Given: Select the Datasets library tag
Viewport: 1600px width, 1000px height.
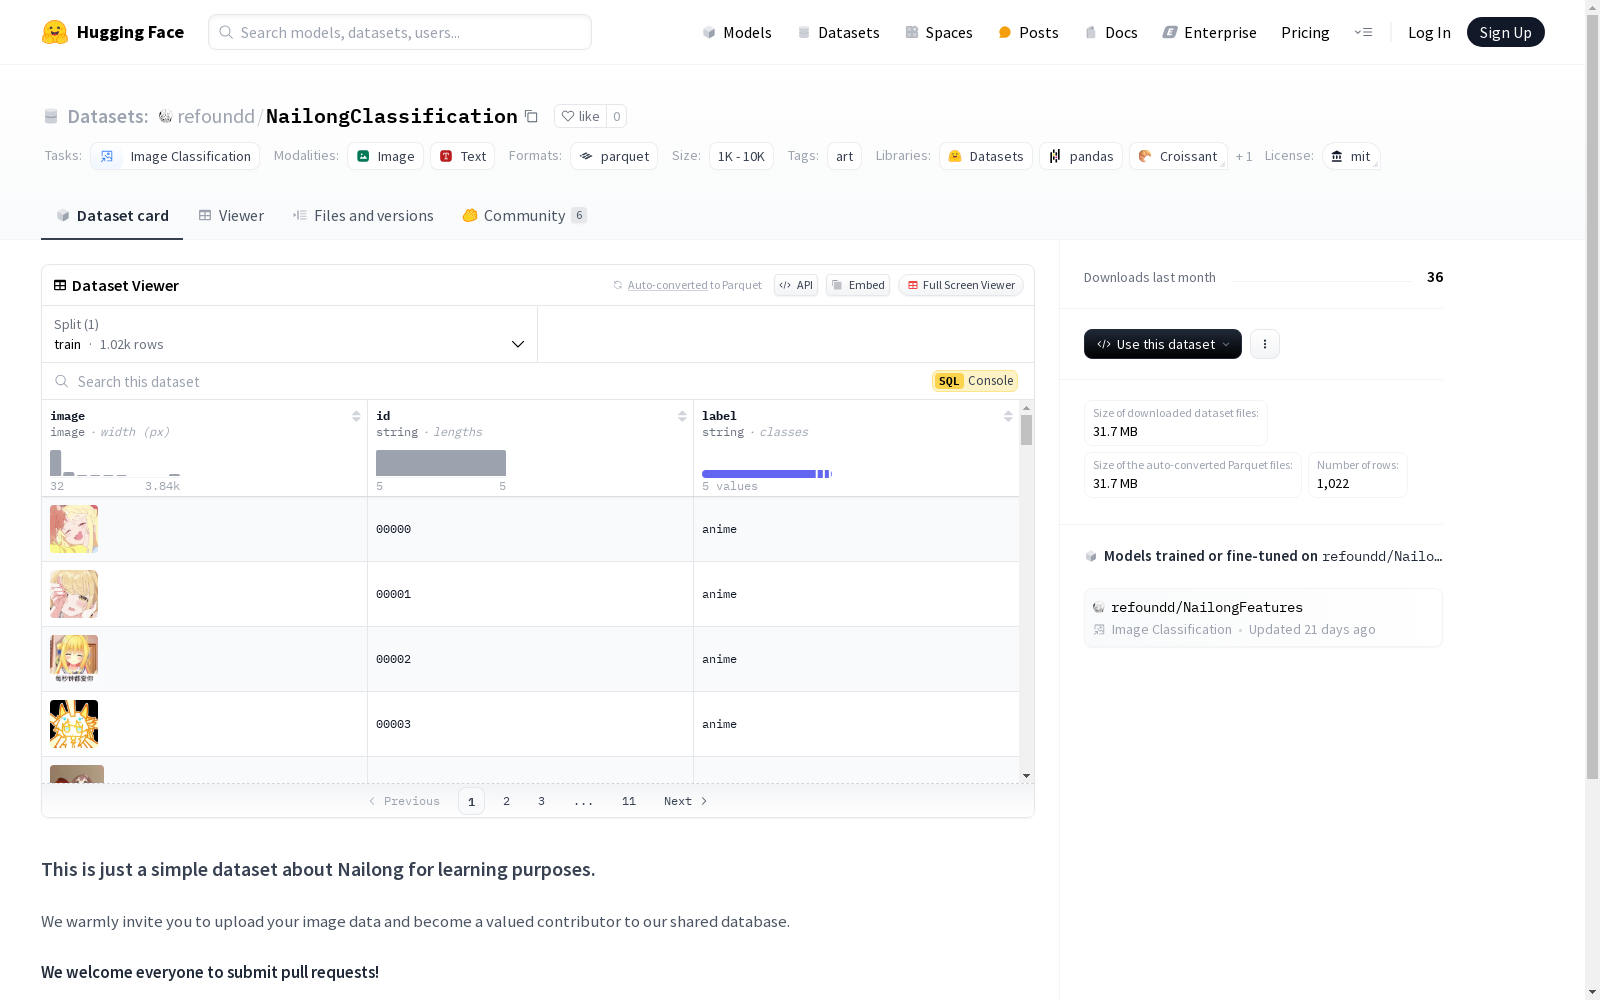Looking at the screenshot, I should (985, 156).
